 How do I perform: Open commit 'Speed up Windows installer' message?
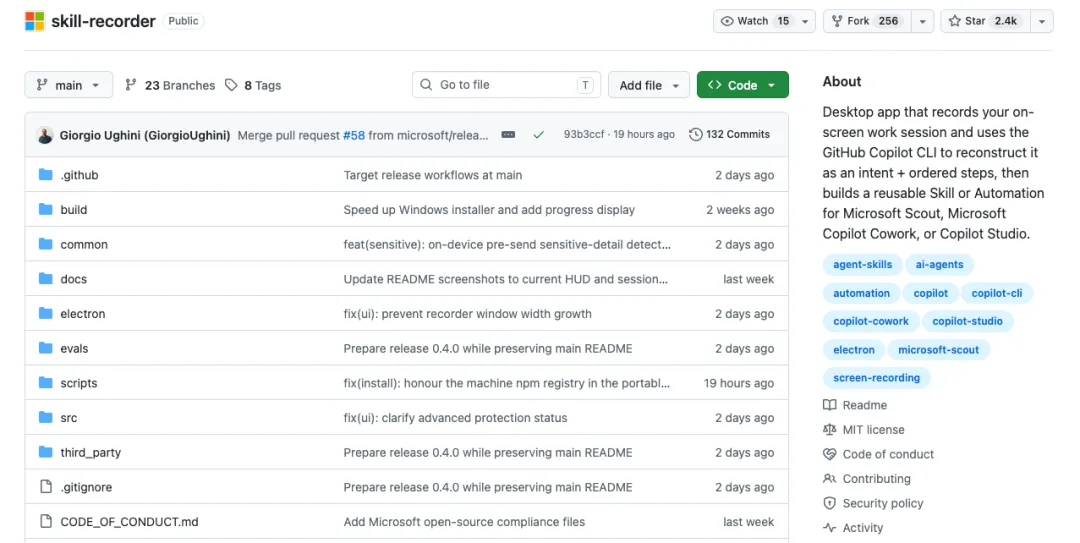489,209
